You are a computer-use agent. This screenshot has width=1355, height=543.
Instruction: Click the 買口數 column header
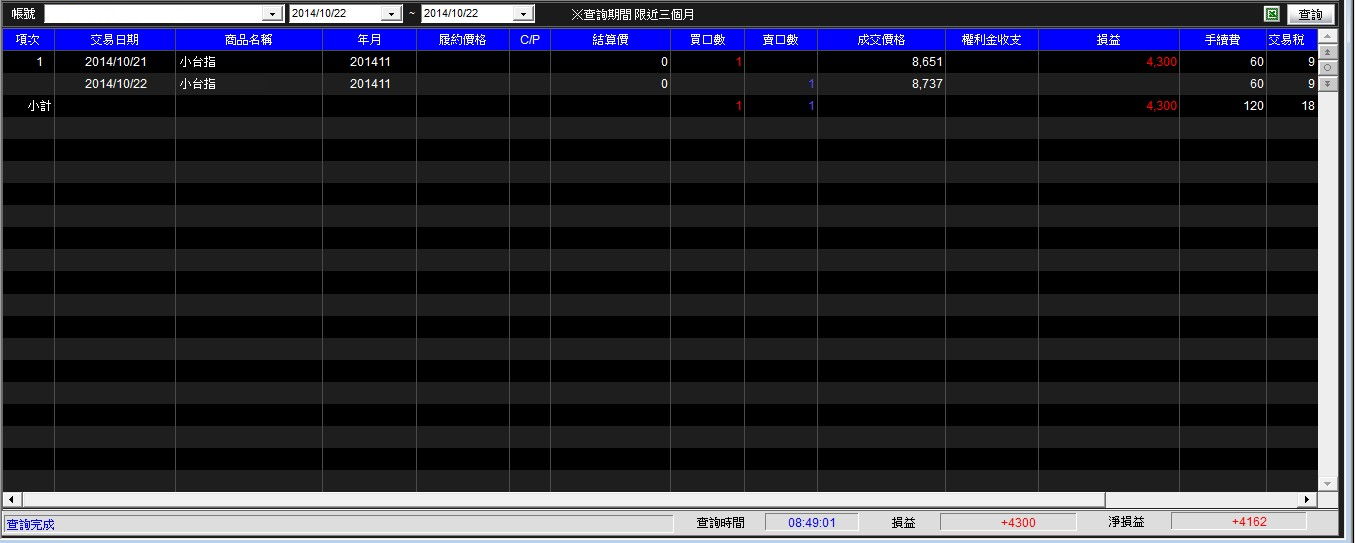[707, 40]
